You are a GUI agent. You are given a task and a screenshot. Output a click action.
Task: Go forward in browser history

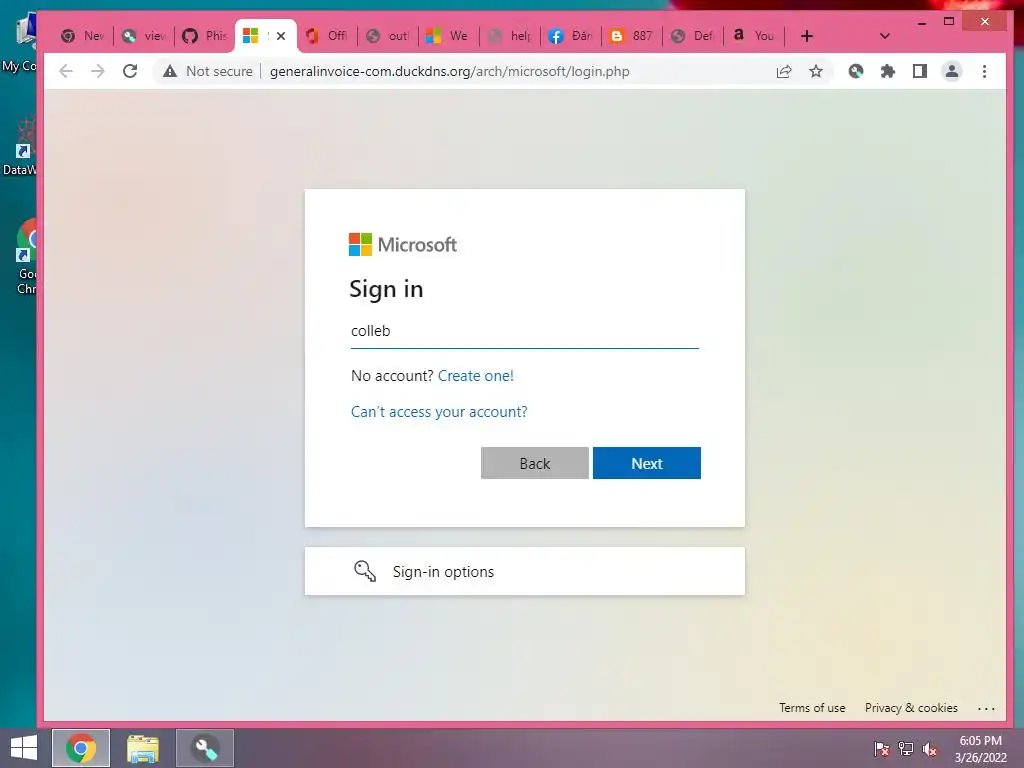click(x=98, y=71)
